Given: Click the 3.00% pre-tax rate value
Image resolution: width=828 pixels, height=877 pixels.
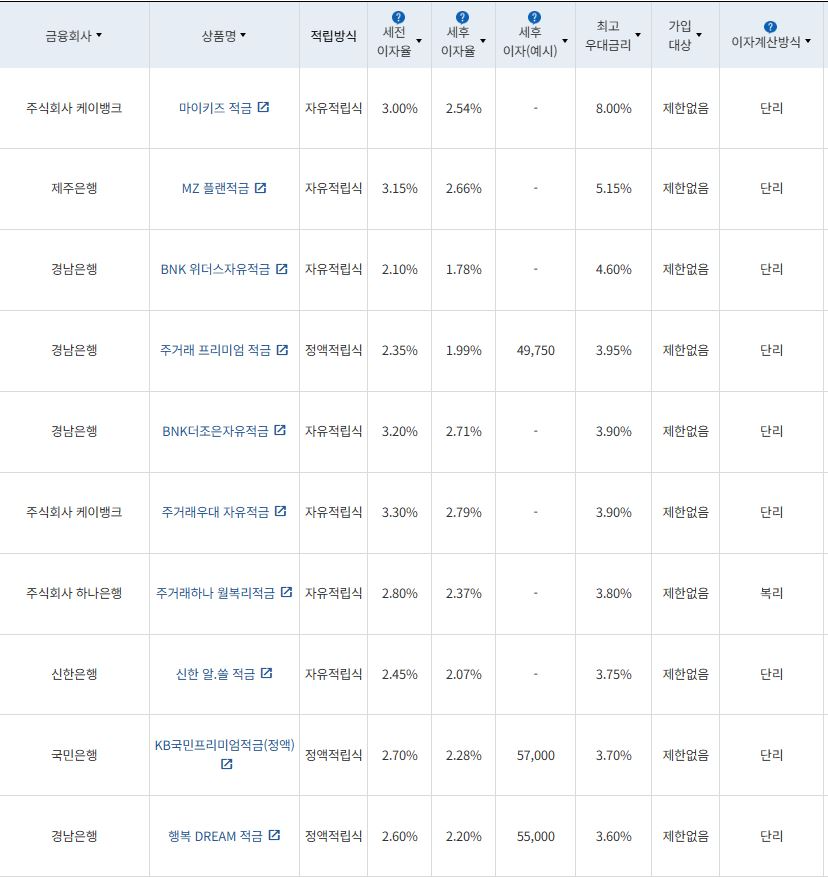Looking at the screenshot, I should (x=399, y=109).
